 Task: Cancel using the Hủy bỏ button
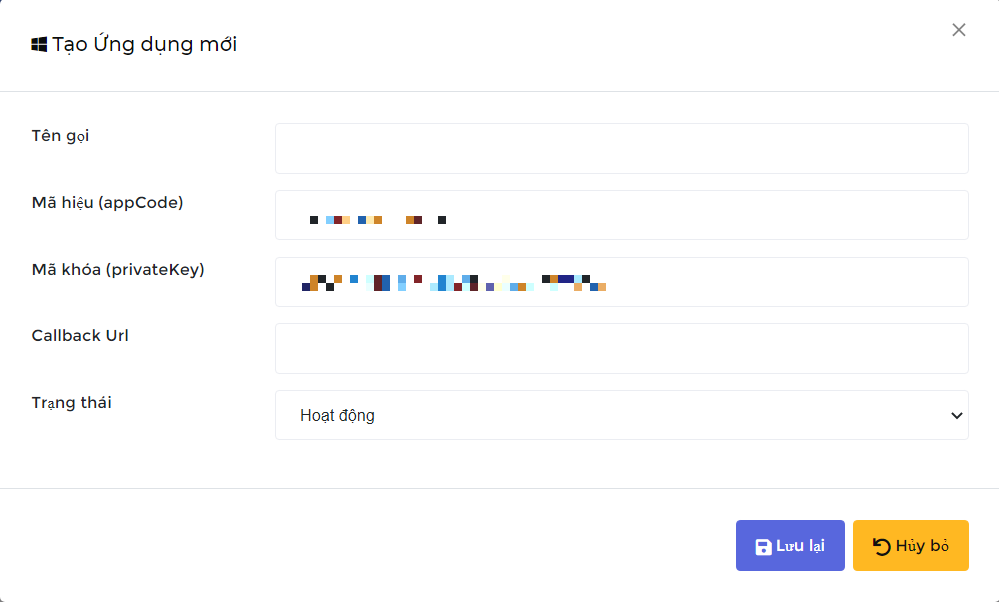point(910,545)
